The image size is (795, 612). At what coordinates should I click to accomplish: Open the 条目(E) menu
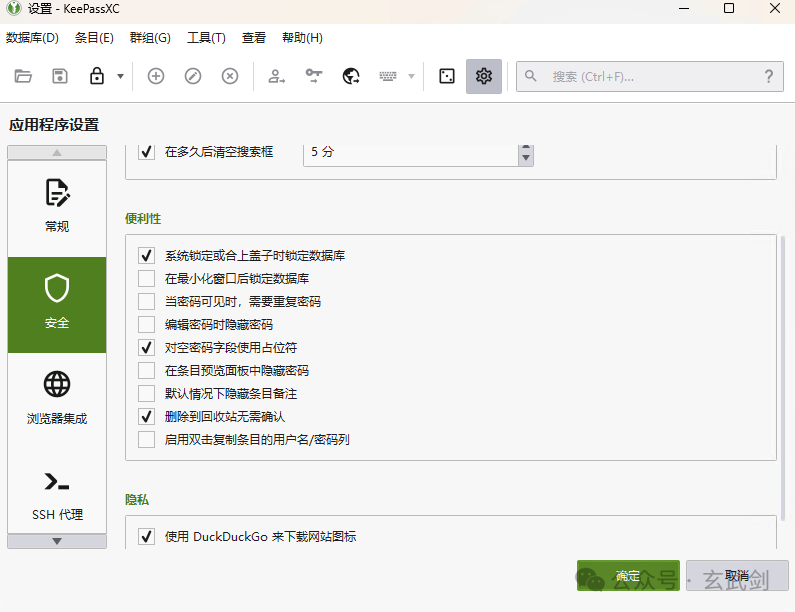pyautogui.click(x=94, y=38)
